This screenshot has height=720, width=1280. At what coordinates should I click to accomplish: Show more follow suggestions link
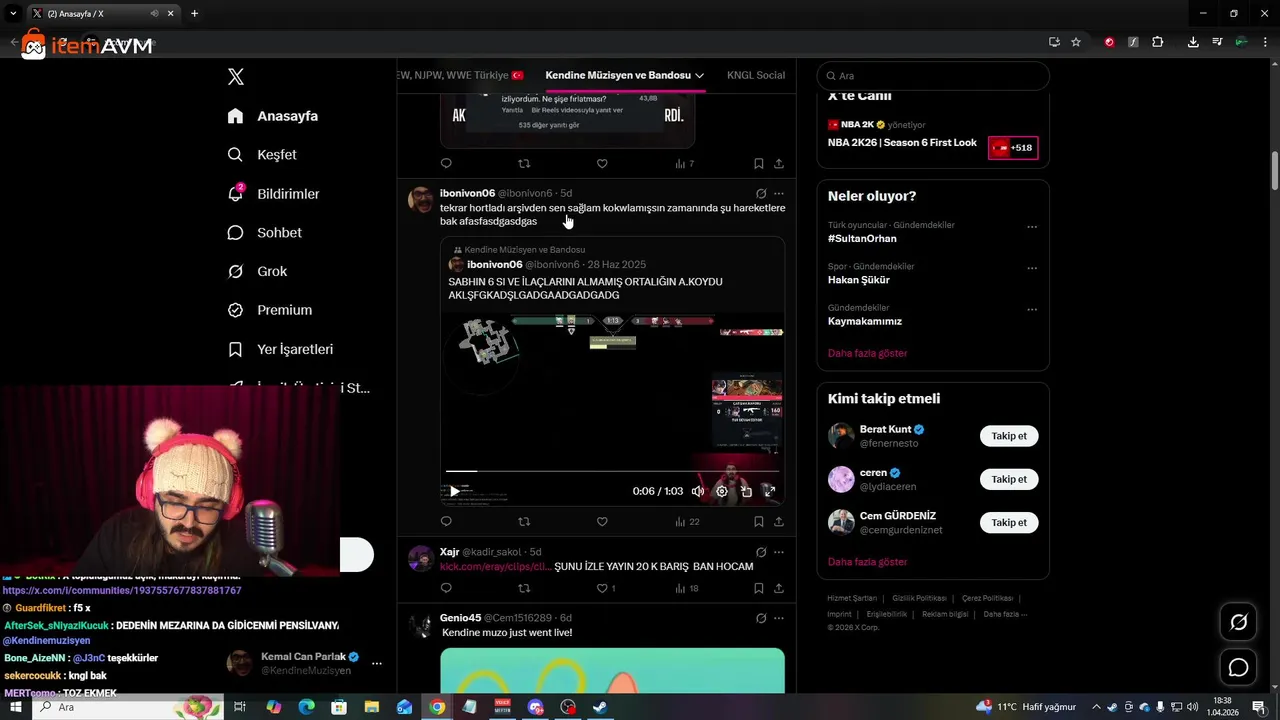[868, 562]
